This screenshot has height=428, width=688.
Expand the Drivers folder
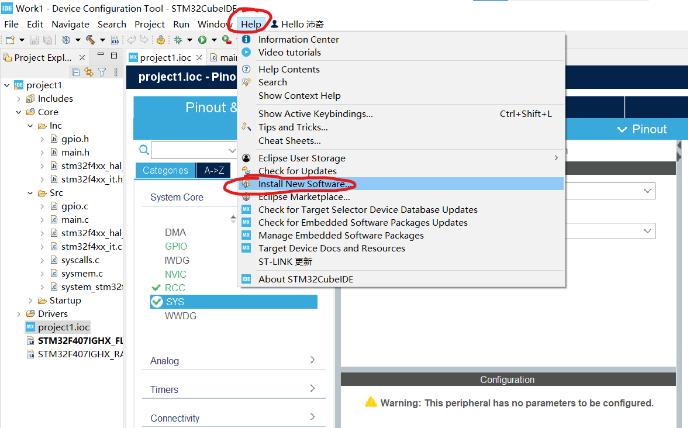pyautogui.click(x=18, y=314)
